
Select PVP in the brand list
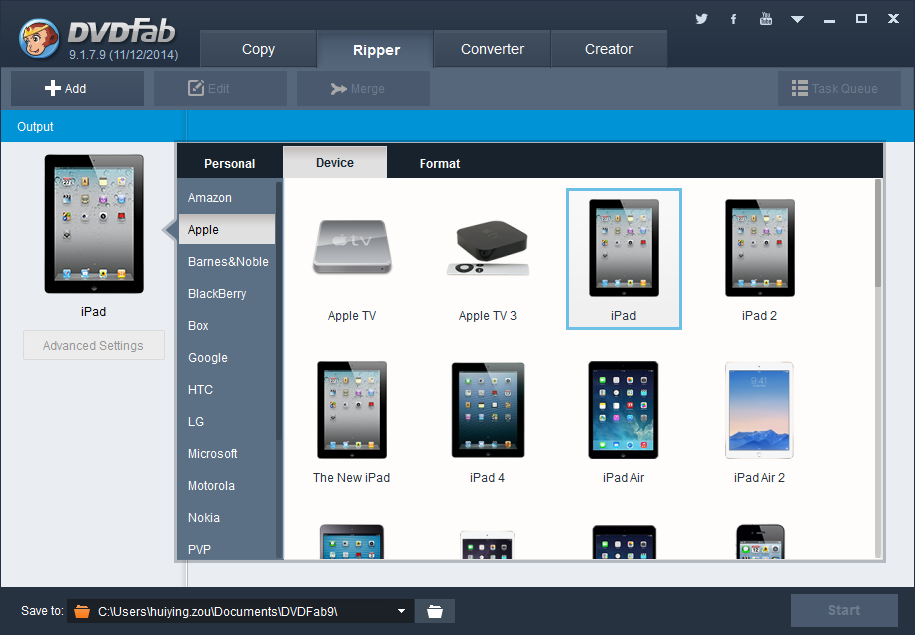pyautogui.click(x=226, y=549)
